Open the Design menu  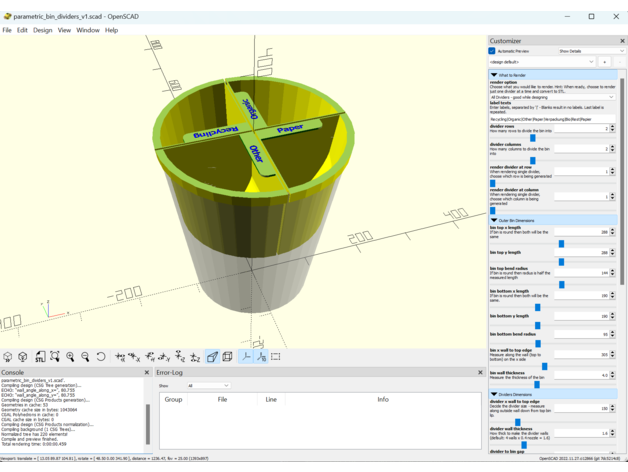[42, 30]
